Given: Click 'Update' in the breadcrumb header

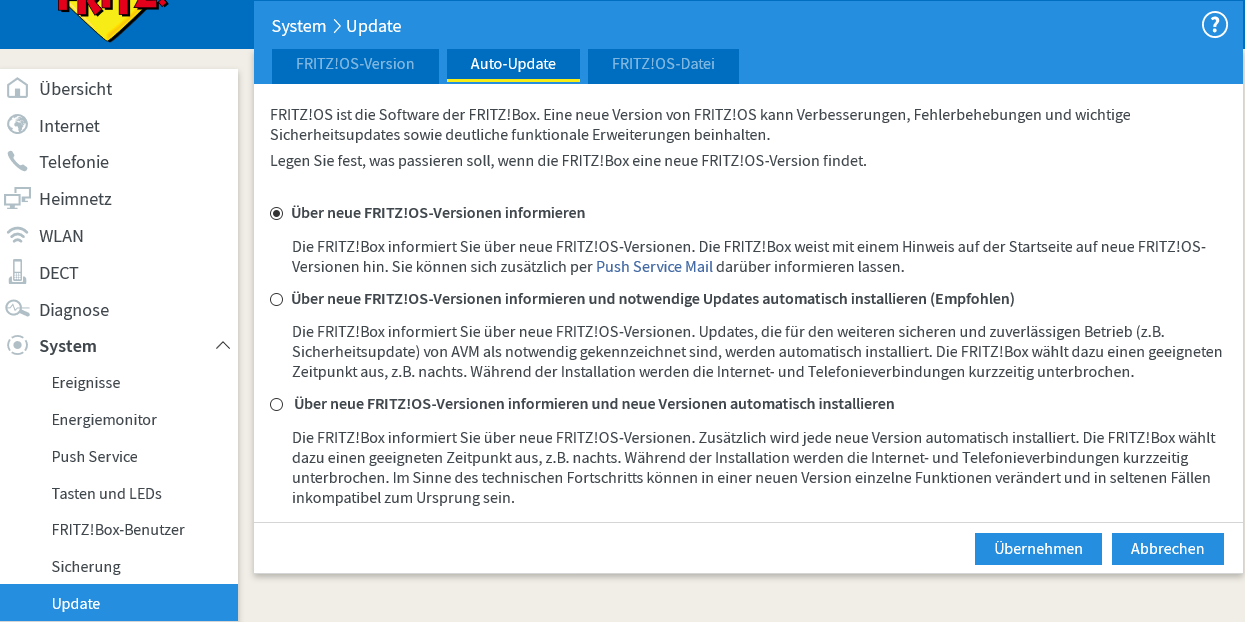Looking at the screenshot, I should (x=374, y=26).
